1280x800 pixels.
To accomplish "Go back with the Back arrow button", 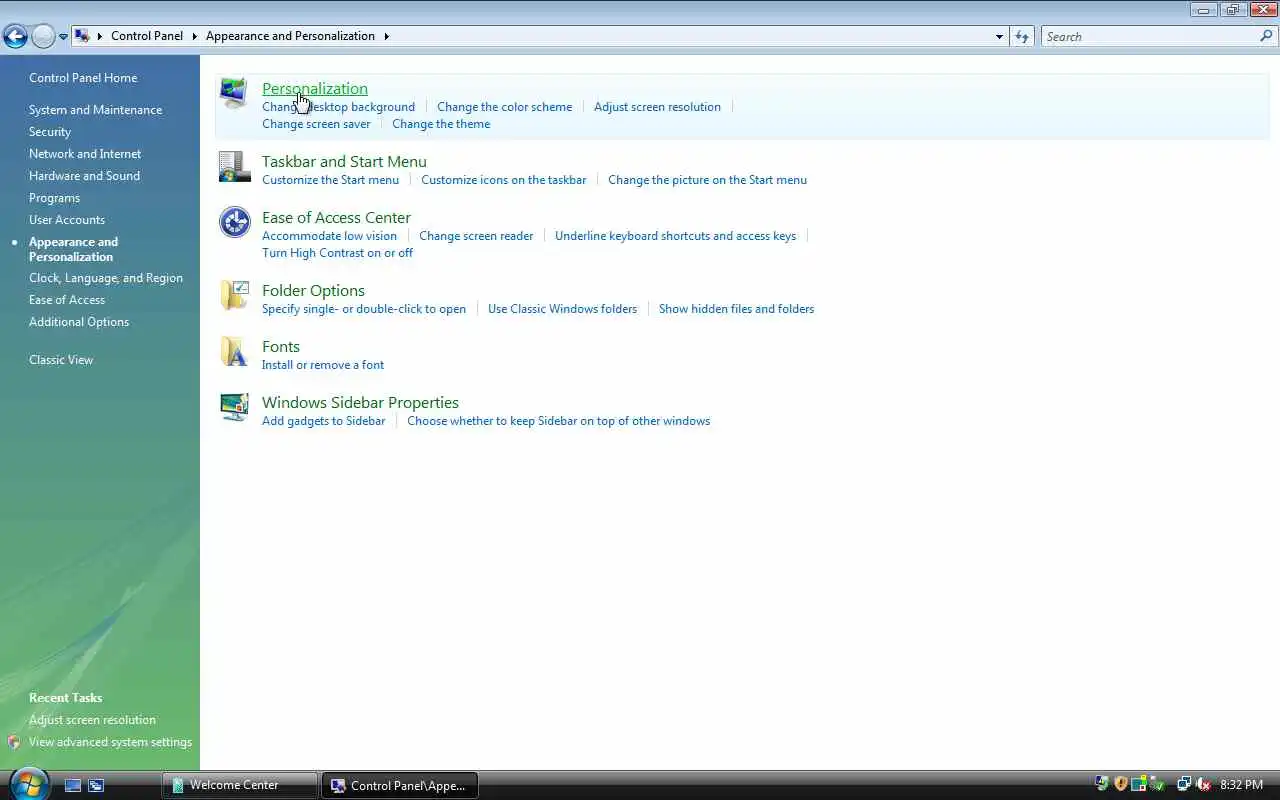I will click(15, 37).
